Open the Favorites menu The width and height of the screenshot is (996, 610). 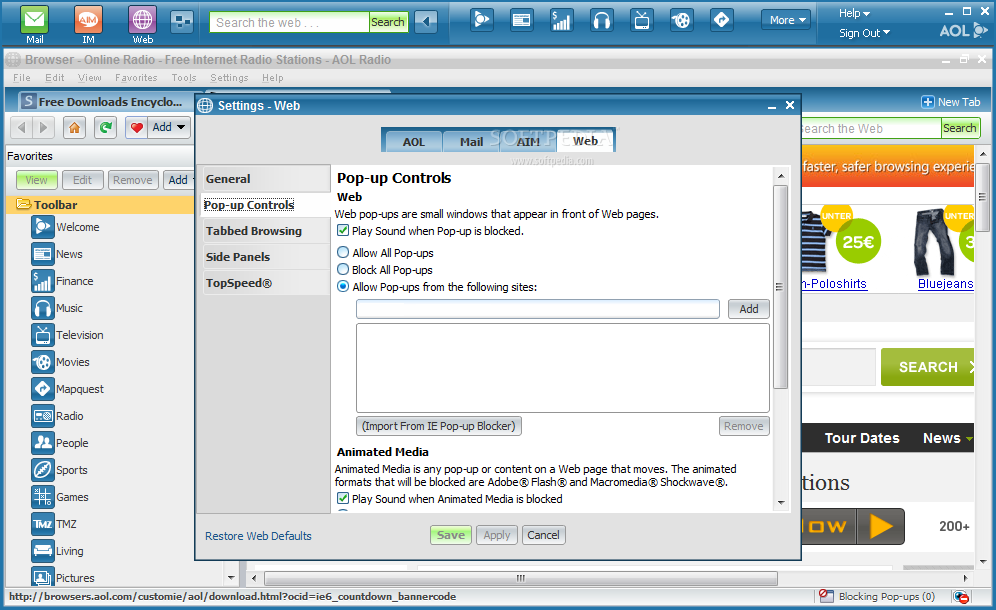tap(136, 78)
